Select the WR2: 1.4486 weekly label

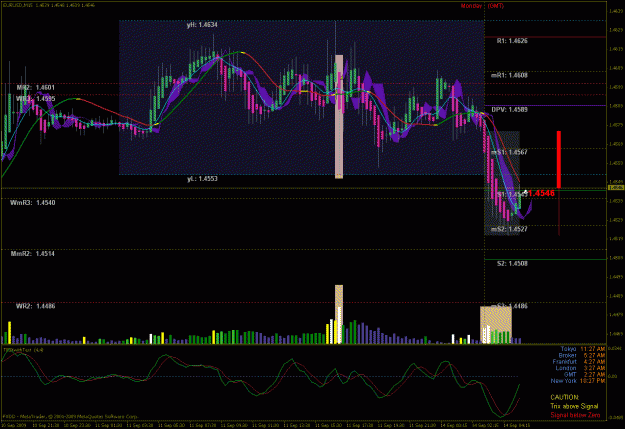(x=35, y=306)
